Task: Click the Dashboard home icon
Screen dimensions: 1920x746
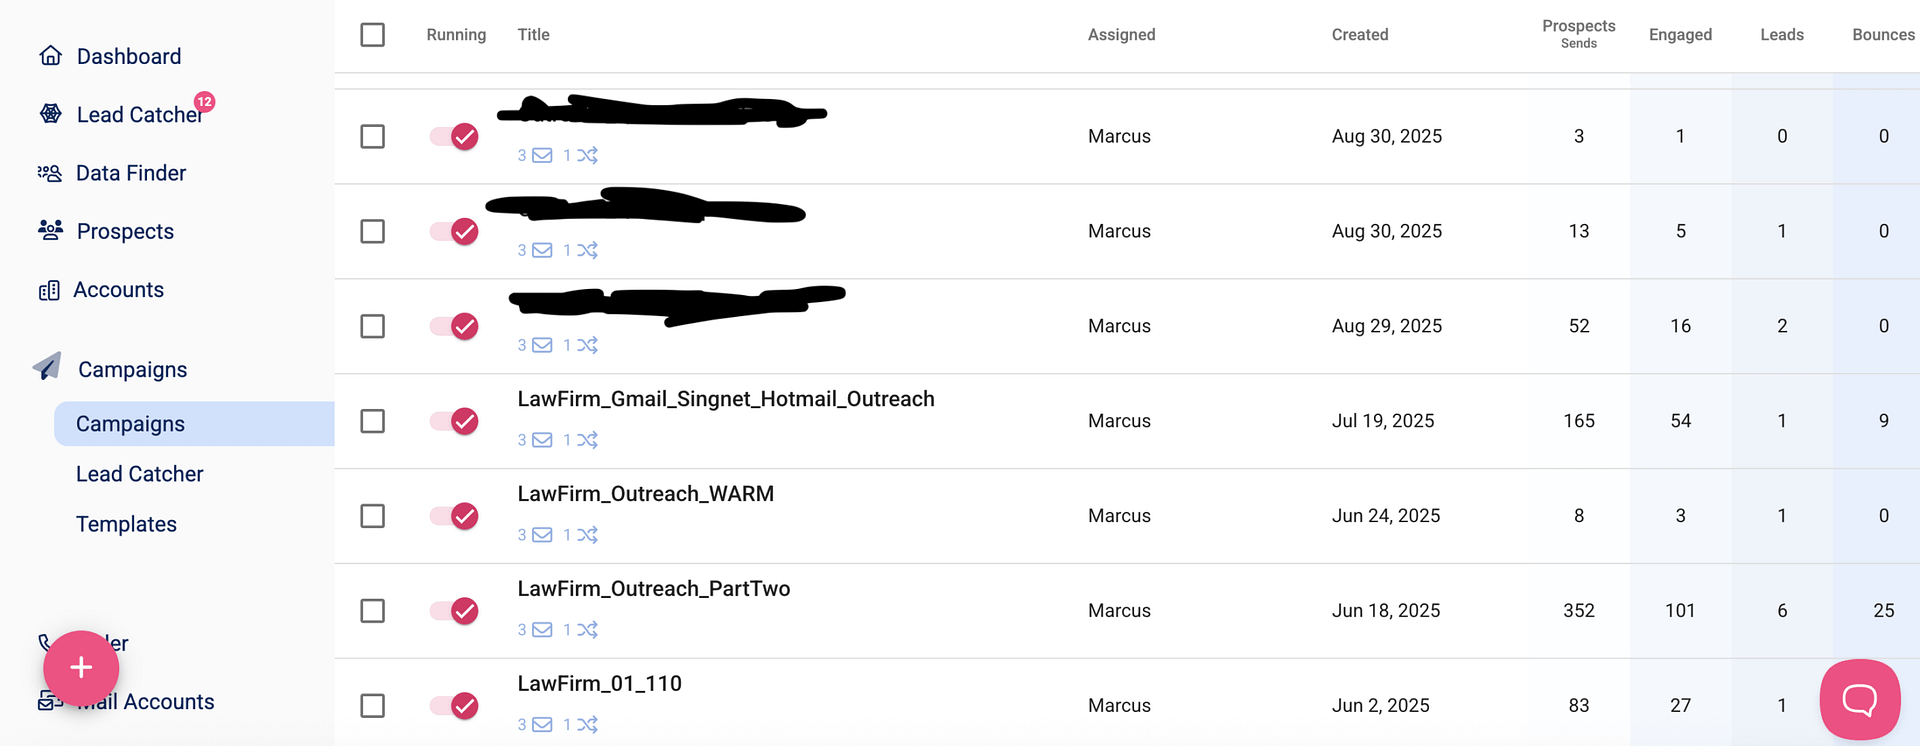Action: (50, 56)
